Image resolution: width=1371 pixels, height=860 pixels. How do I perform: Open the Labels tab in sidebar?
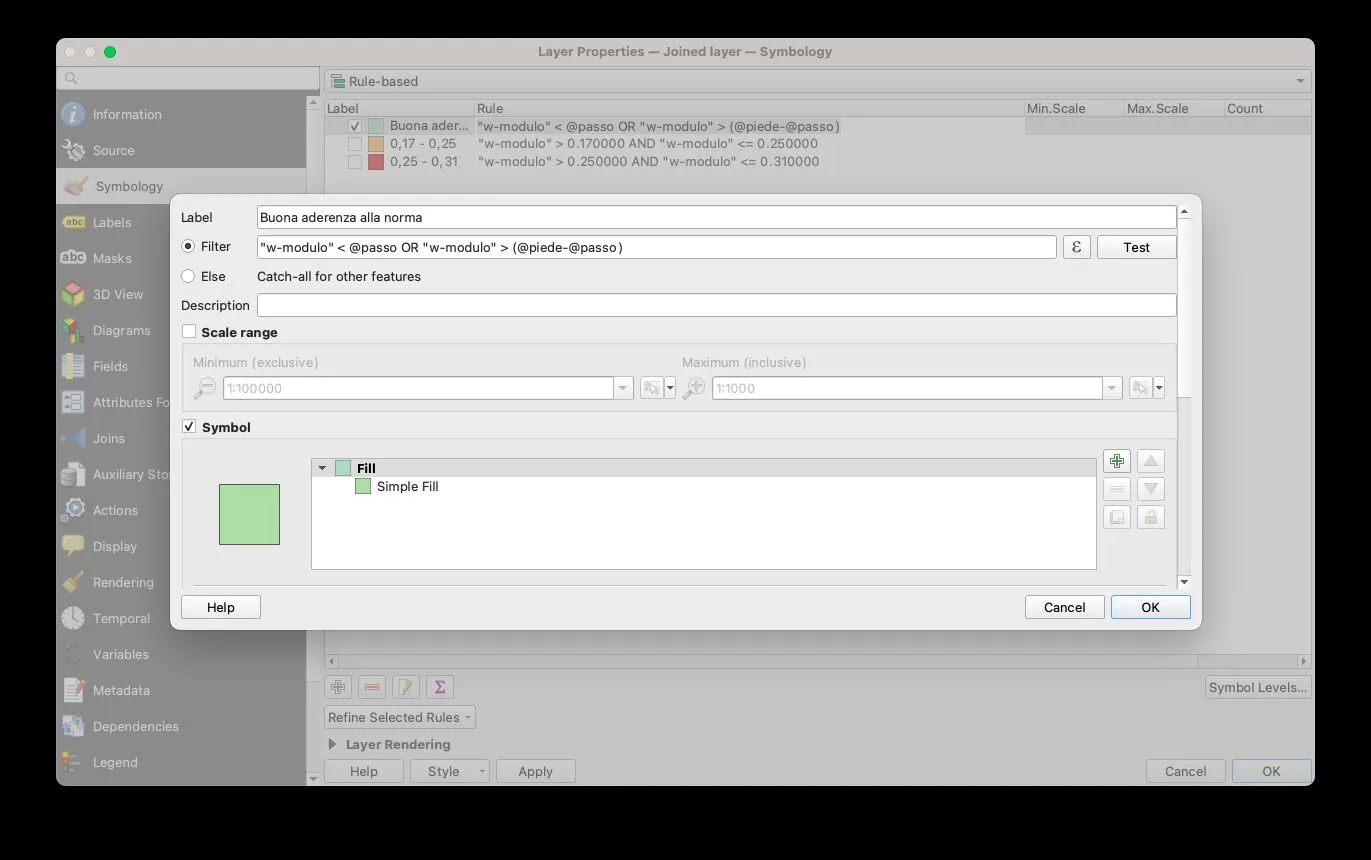pos(112,222)
